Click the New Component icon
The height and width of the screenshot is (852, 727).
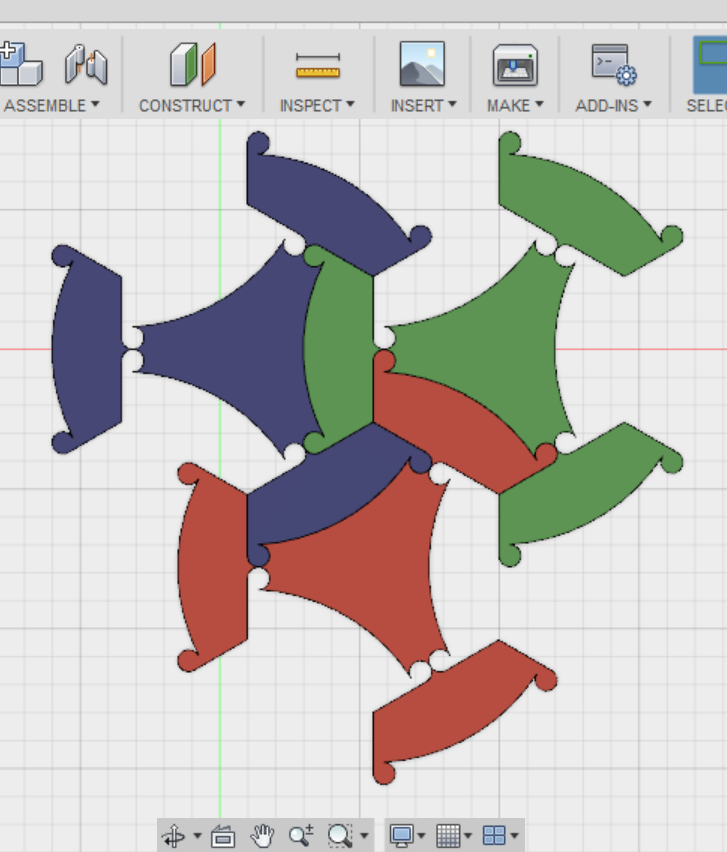pyautogui.click(x=18, y=64)
